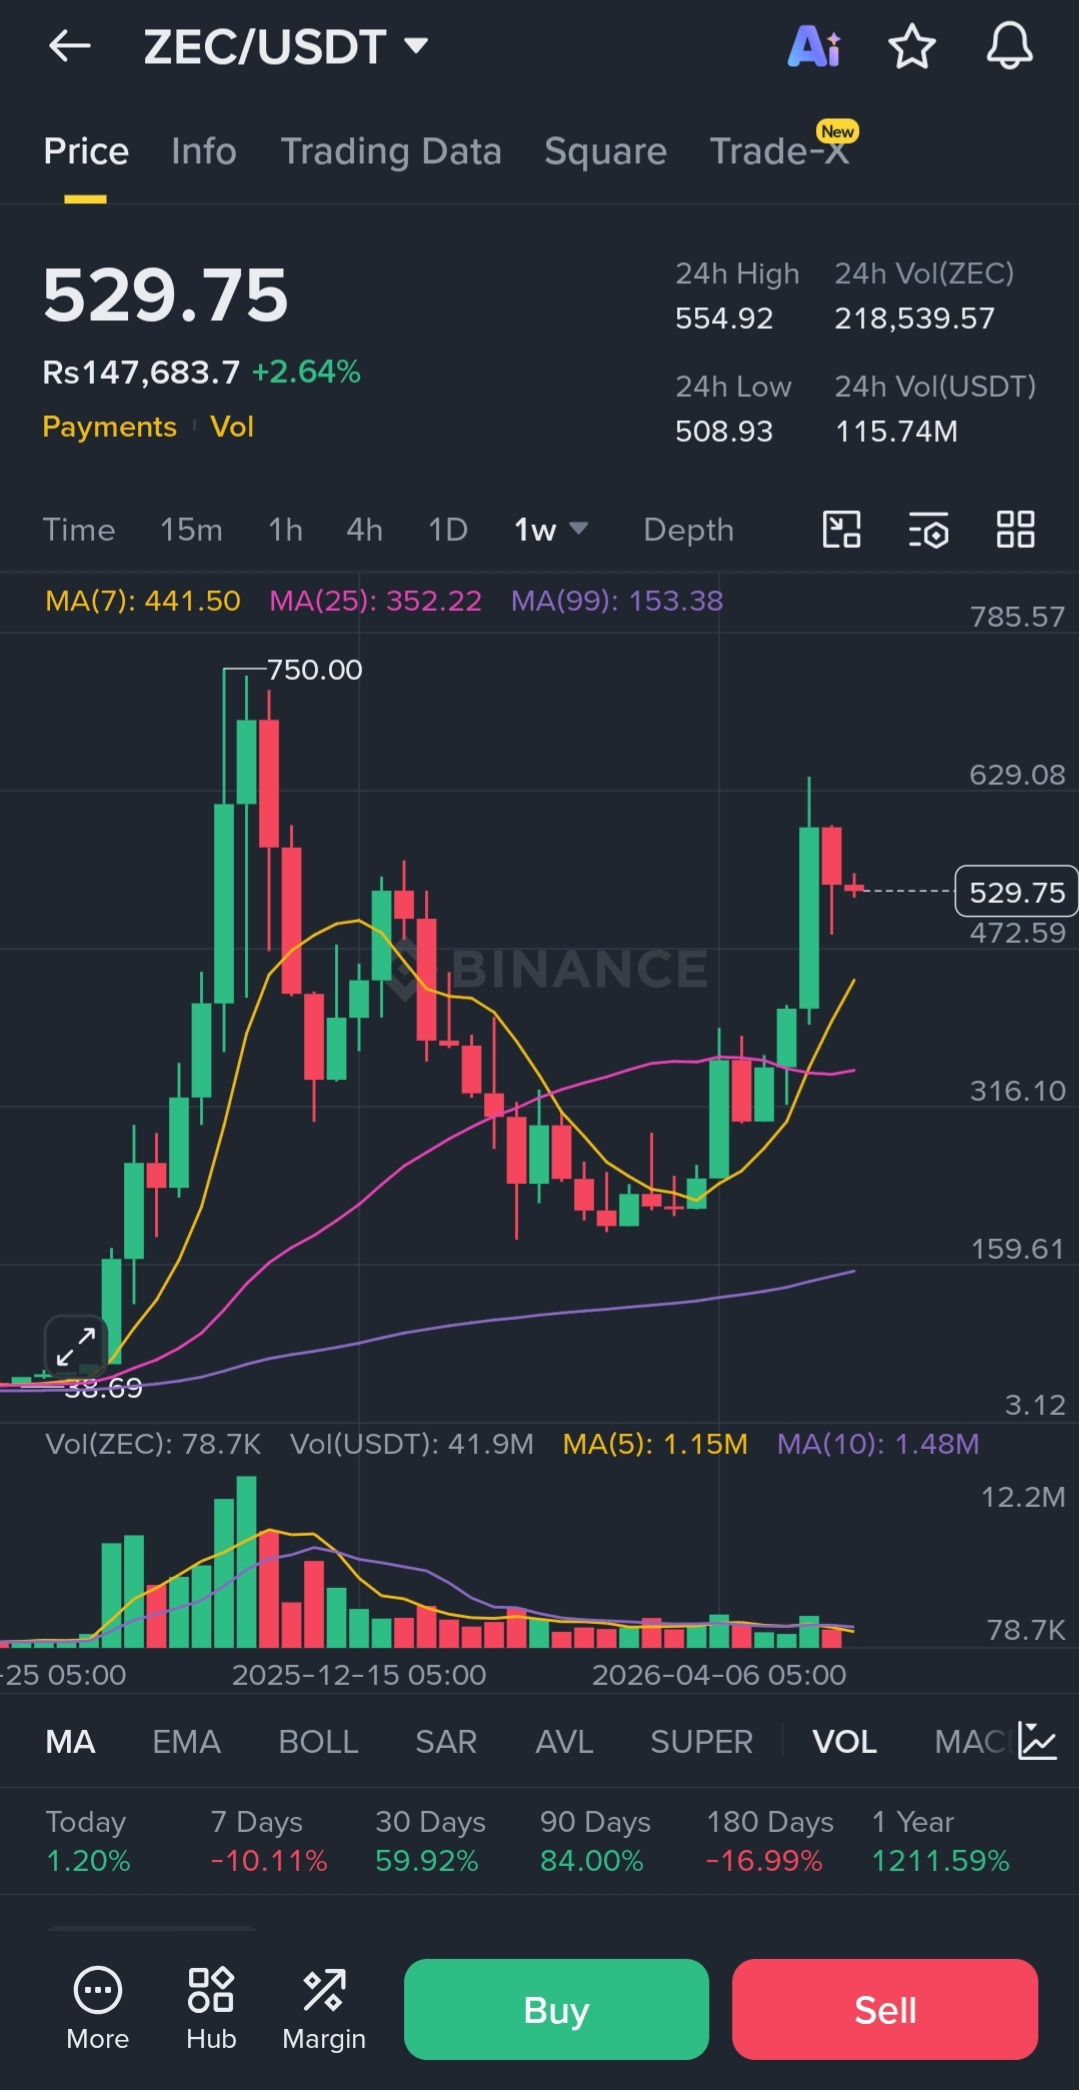
Task: Tap the large price 529.75
Action: [x=165, y=295]
